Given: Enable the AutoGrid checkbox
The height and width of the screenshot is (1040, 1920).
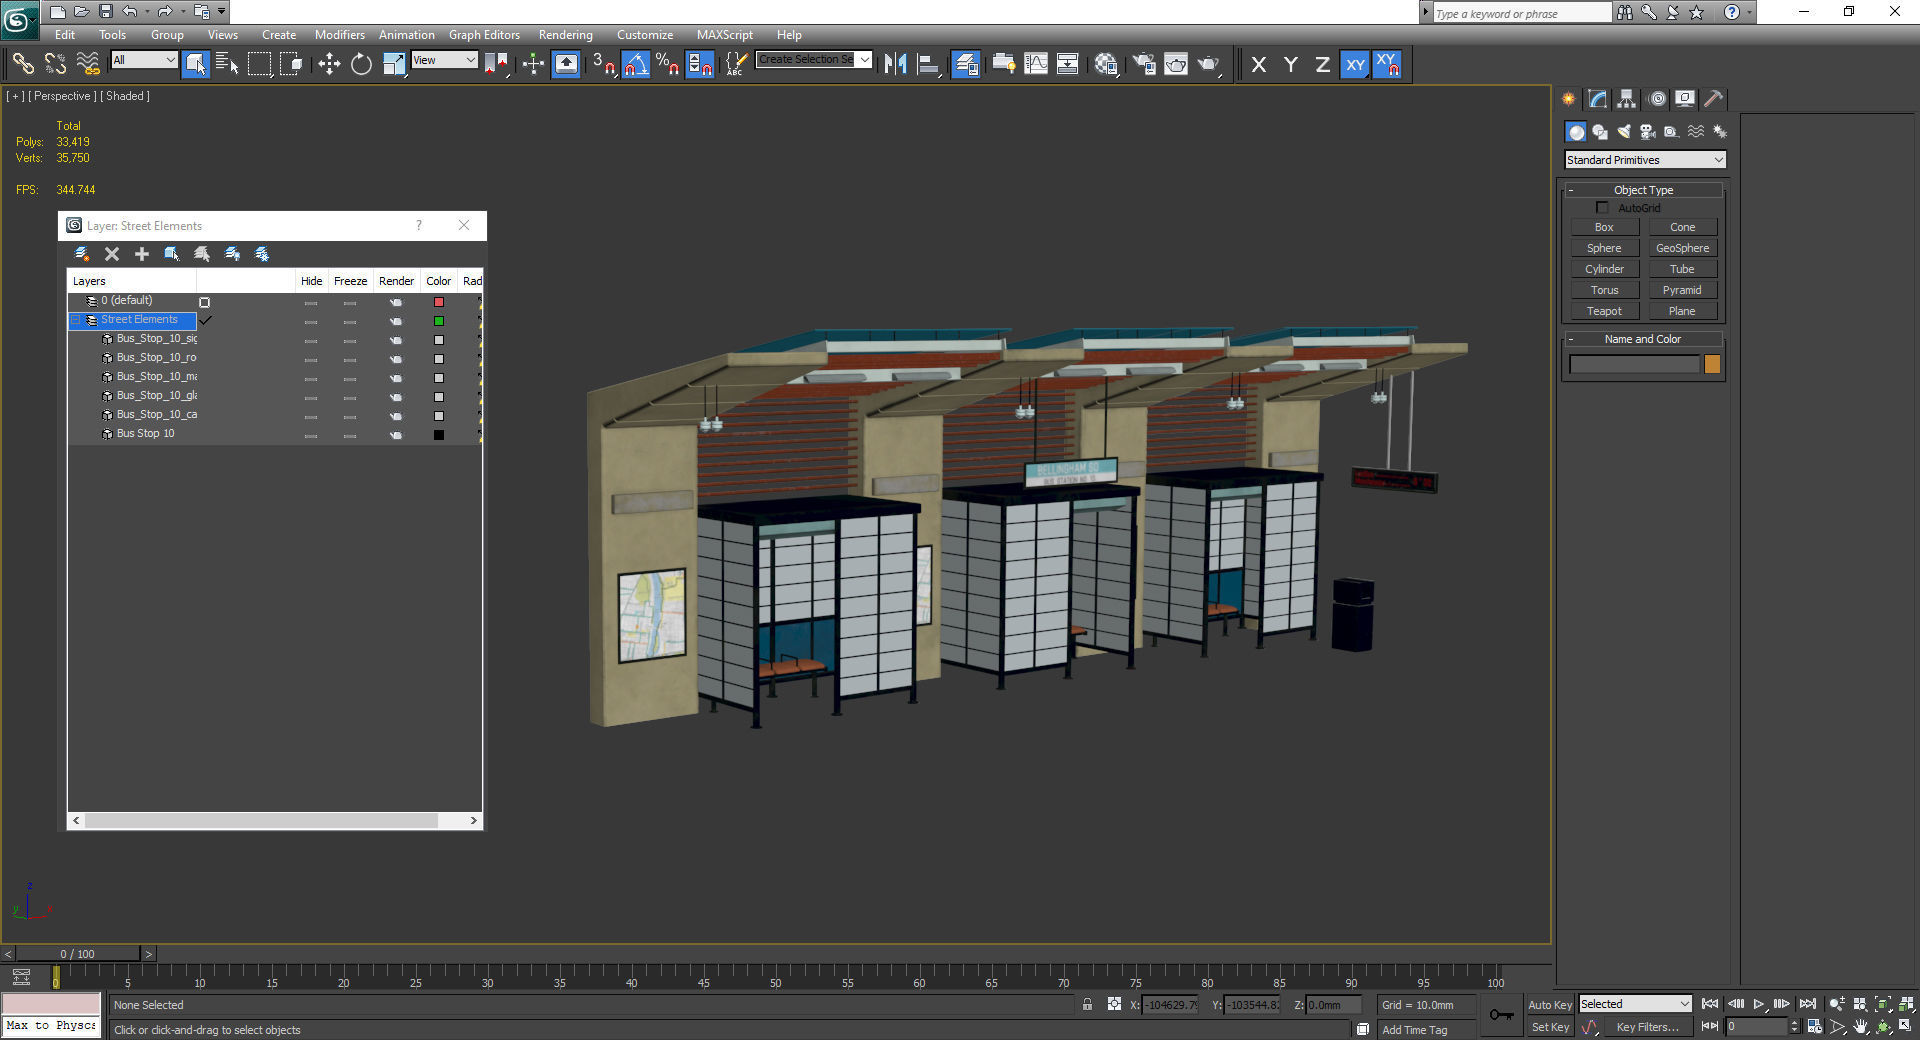Looking at the screenshot, I should tap(1602, 207).
